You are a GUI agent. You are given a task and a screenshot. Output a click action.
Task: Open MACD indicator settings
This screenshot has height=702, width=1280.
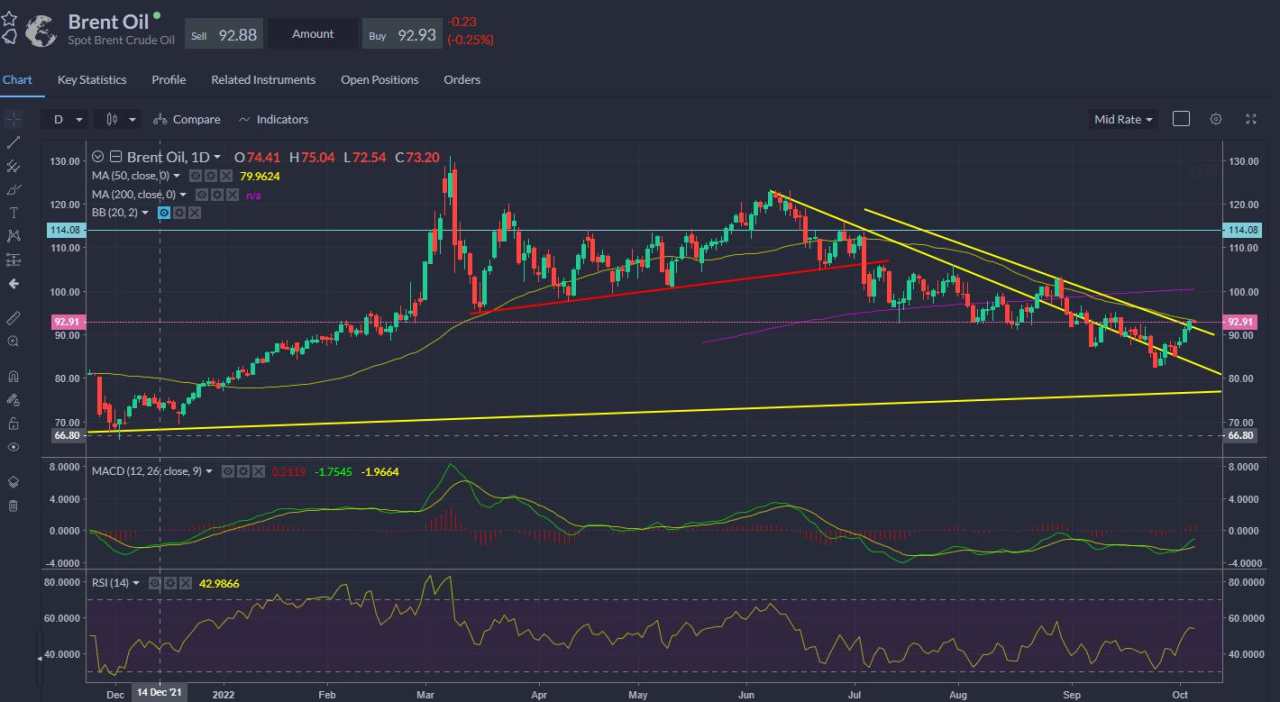click(x=243, y=471)
